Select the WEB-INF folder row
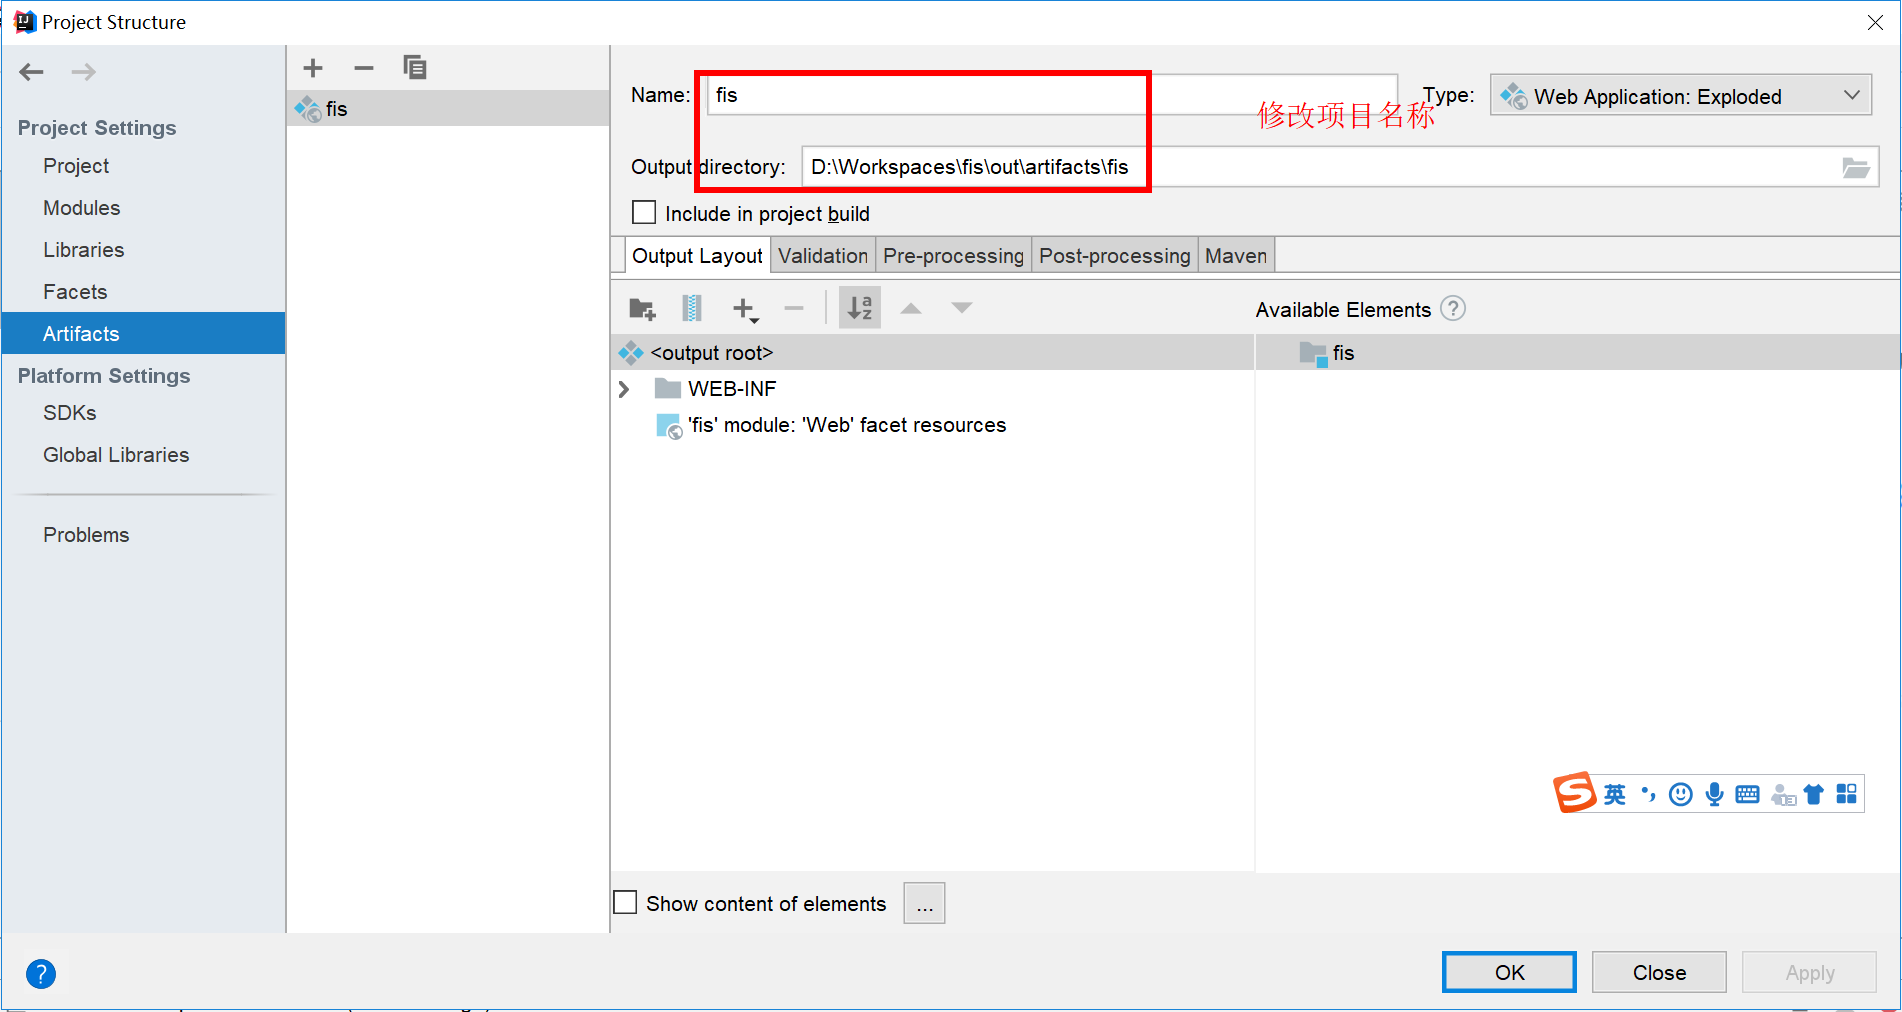The width and height of the screenshot is (1902, 1012). [x=932, y=389]
